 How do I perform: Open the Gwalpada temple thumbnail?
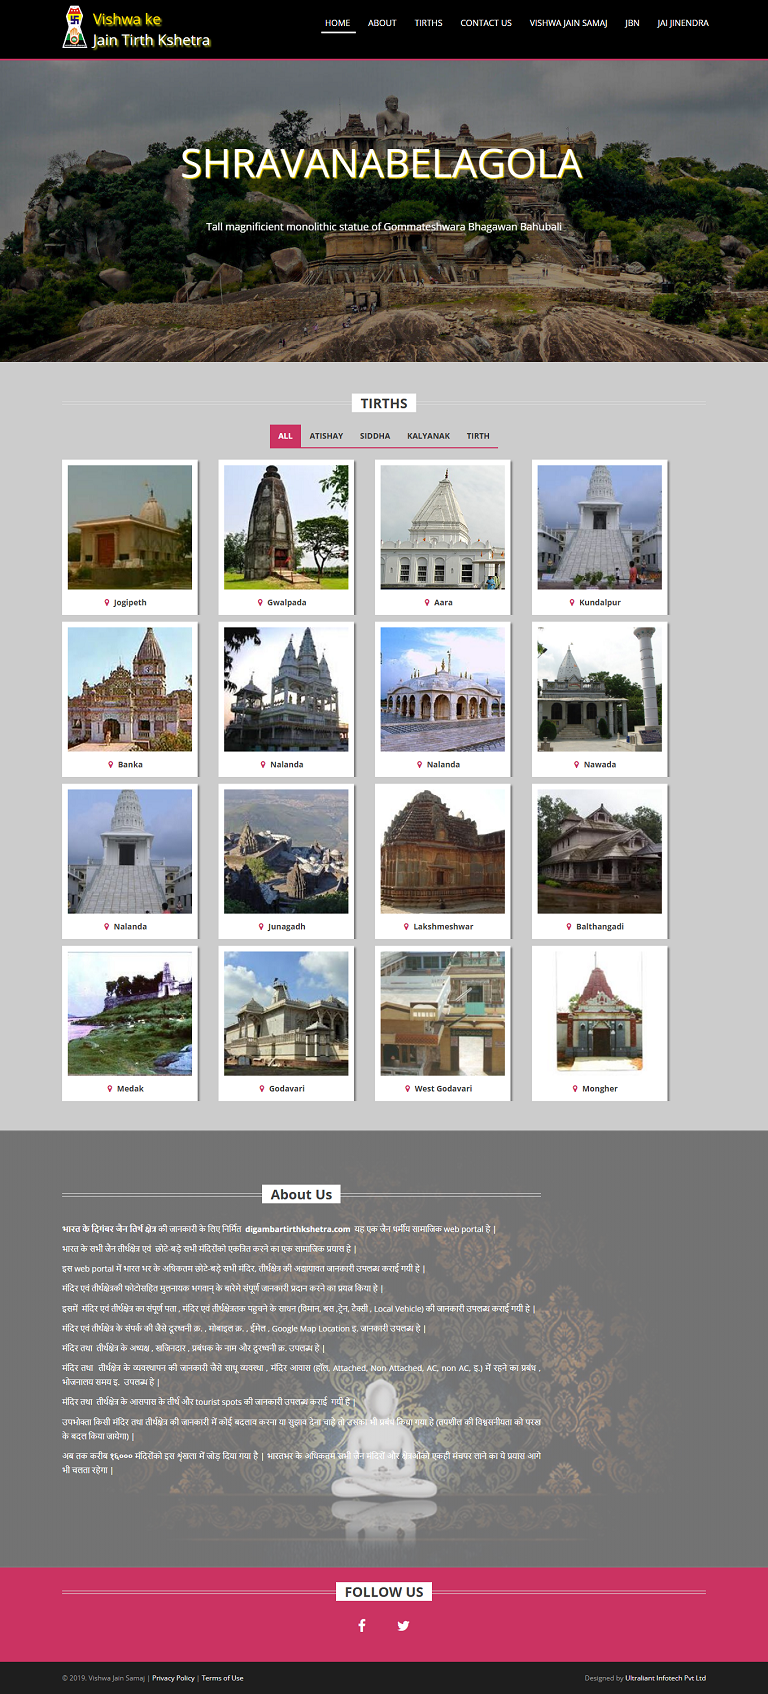(x=286, y=527)
